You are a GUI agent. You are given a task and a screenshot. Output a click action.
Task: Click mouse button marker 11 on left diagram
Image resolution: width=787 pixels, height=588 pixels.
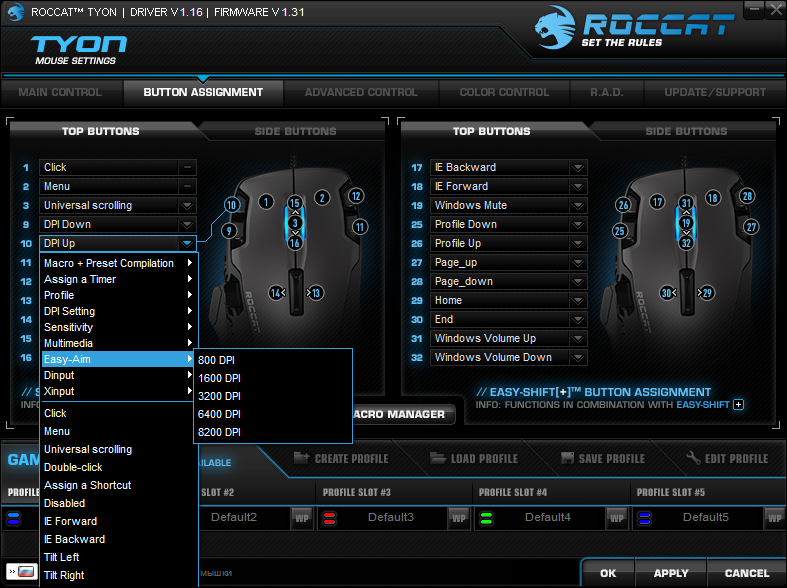pyautogui.click(x=360, y=227)
